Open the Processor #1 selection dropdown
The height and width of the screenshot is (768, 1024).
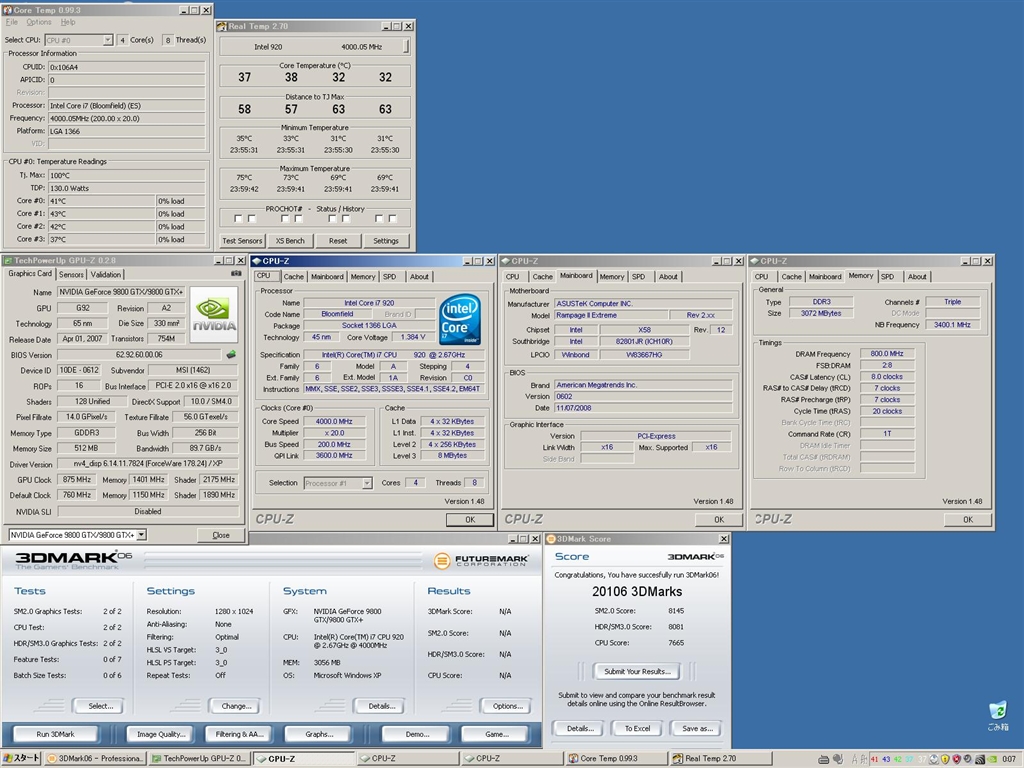click(366, 483)
